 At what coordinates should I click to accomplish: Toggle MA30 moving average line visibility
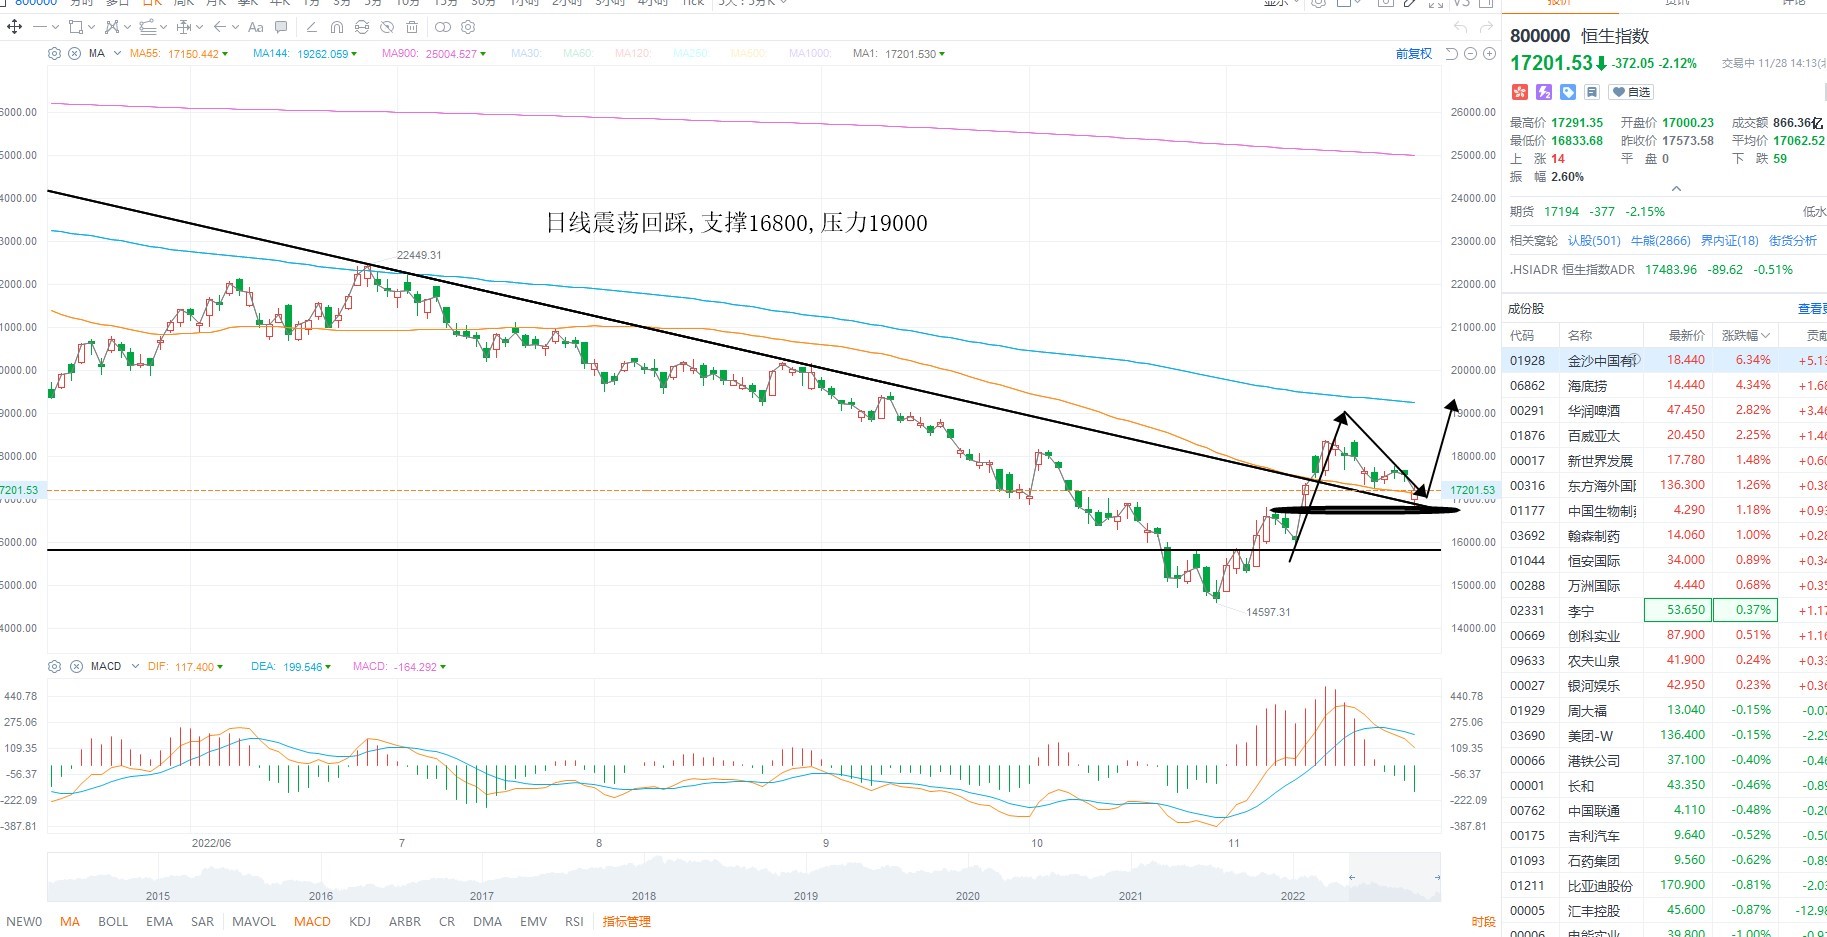(525, 53)
